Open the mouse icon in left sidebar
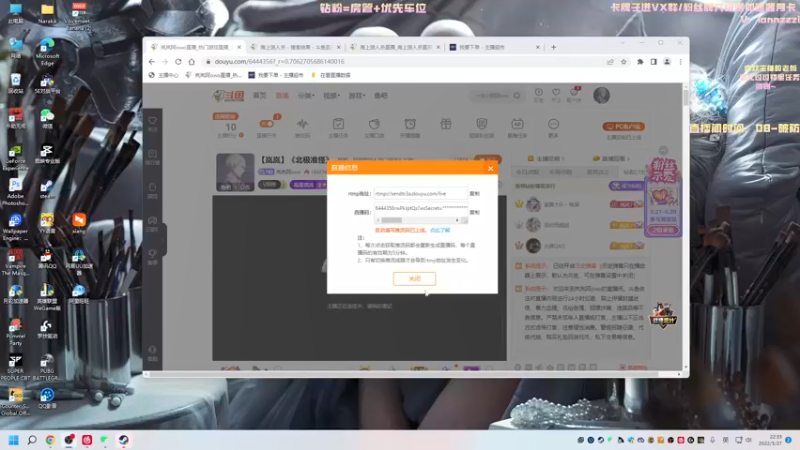Image resolution: width=800 pixels, height=450 pixels. click(x=153, y=189)
